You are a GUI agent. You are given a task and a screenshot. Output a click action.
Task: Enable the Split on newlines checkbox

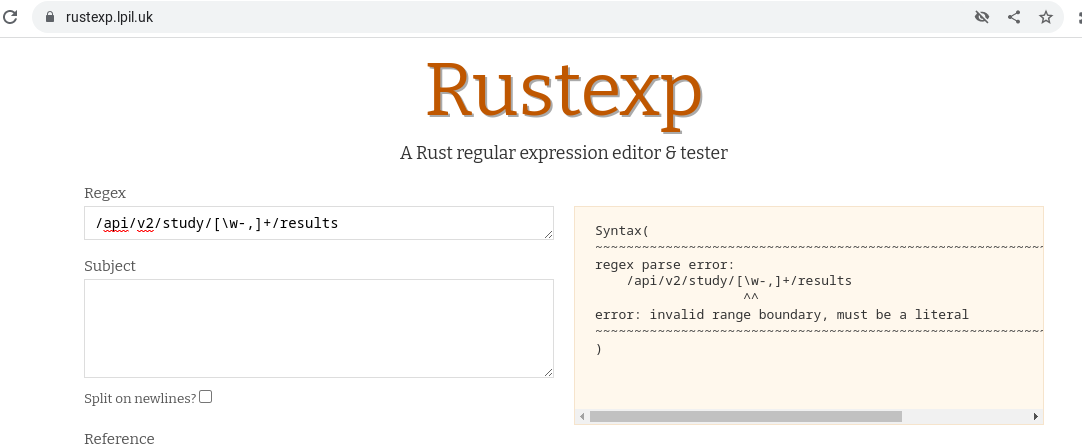[x=206, y=397]
